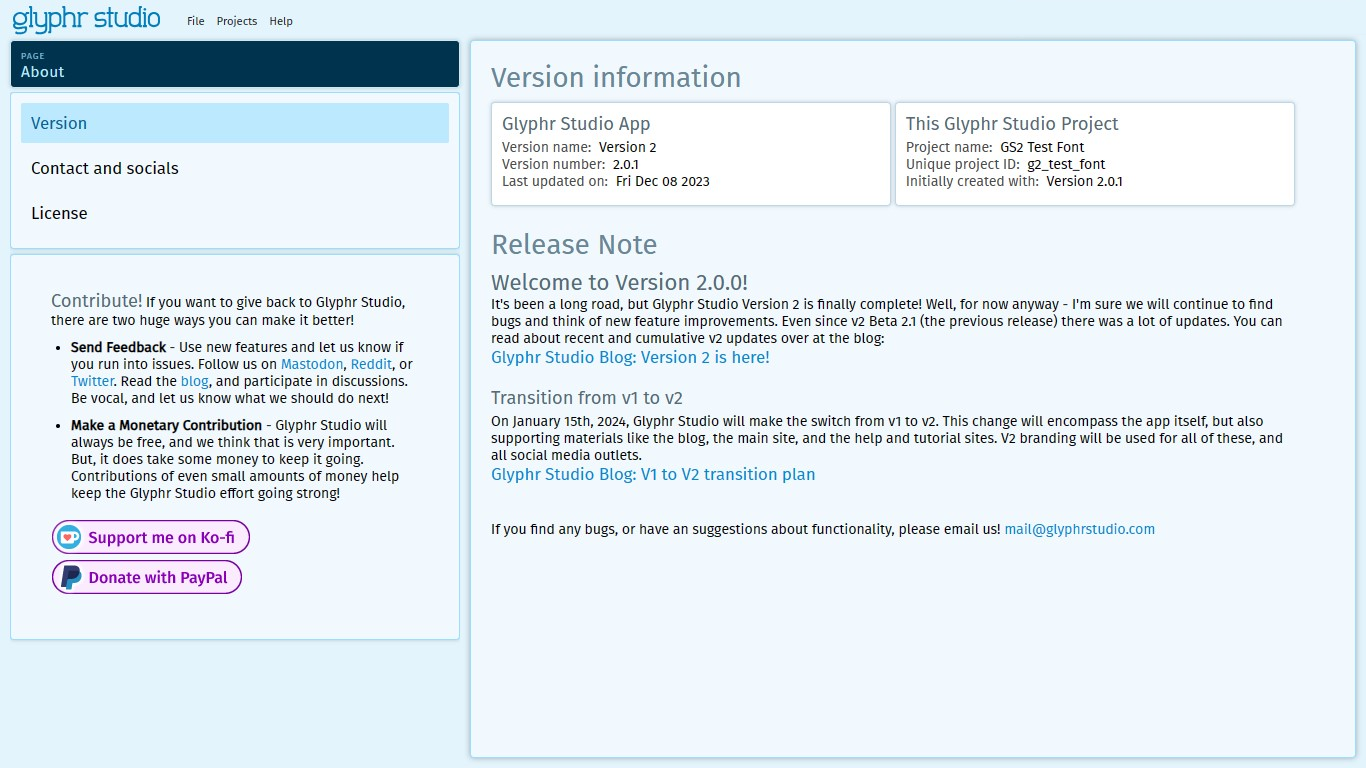Follow the Twitter link

click(x=92, y=381)
